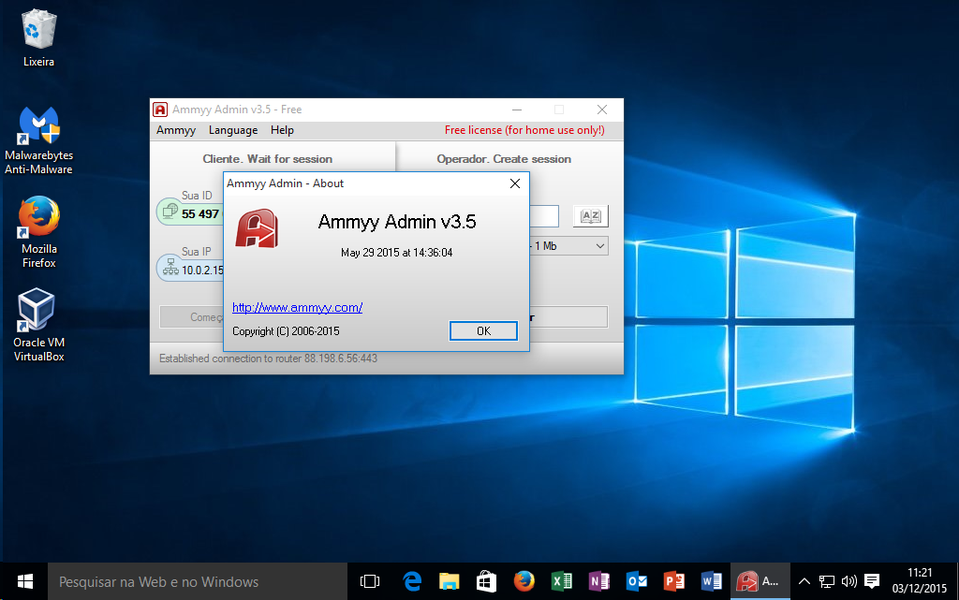Viewport: 959px width, 600px height.
Task: Show hidden system tray icons
Action: point(803,581)
